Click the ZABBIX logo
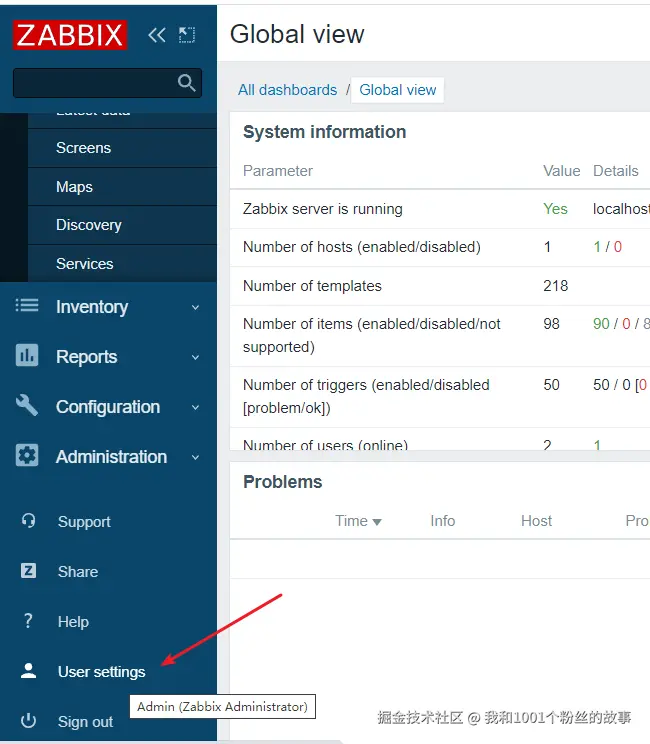 [70, 35]
